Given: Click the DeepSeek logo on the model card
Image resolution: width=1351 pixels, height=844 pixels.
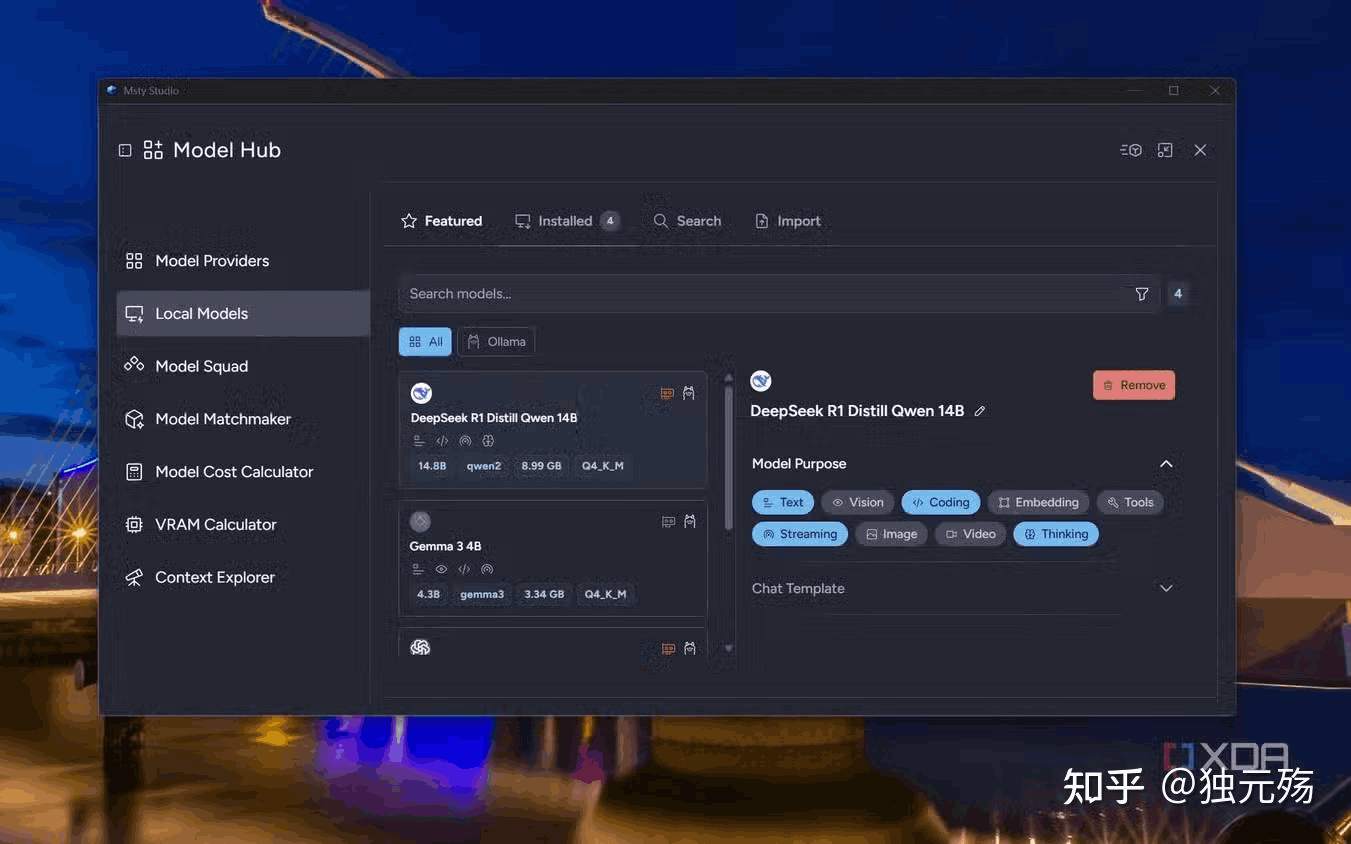Looking at the screenshot, I should pos(421,393).
